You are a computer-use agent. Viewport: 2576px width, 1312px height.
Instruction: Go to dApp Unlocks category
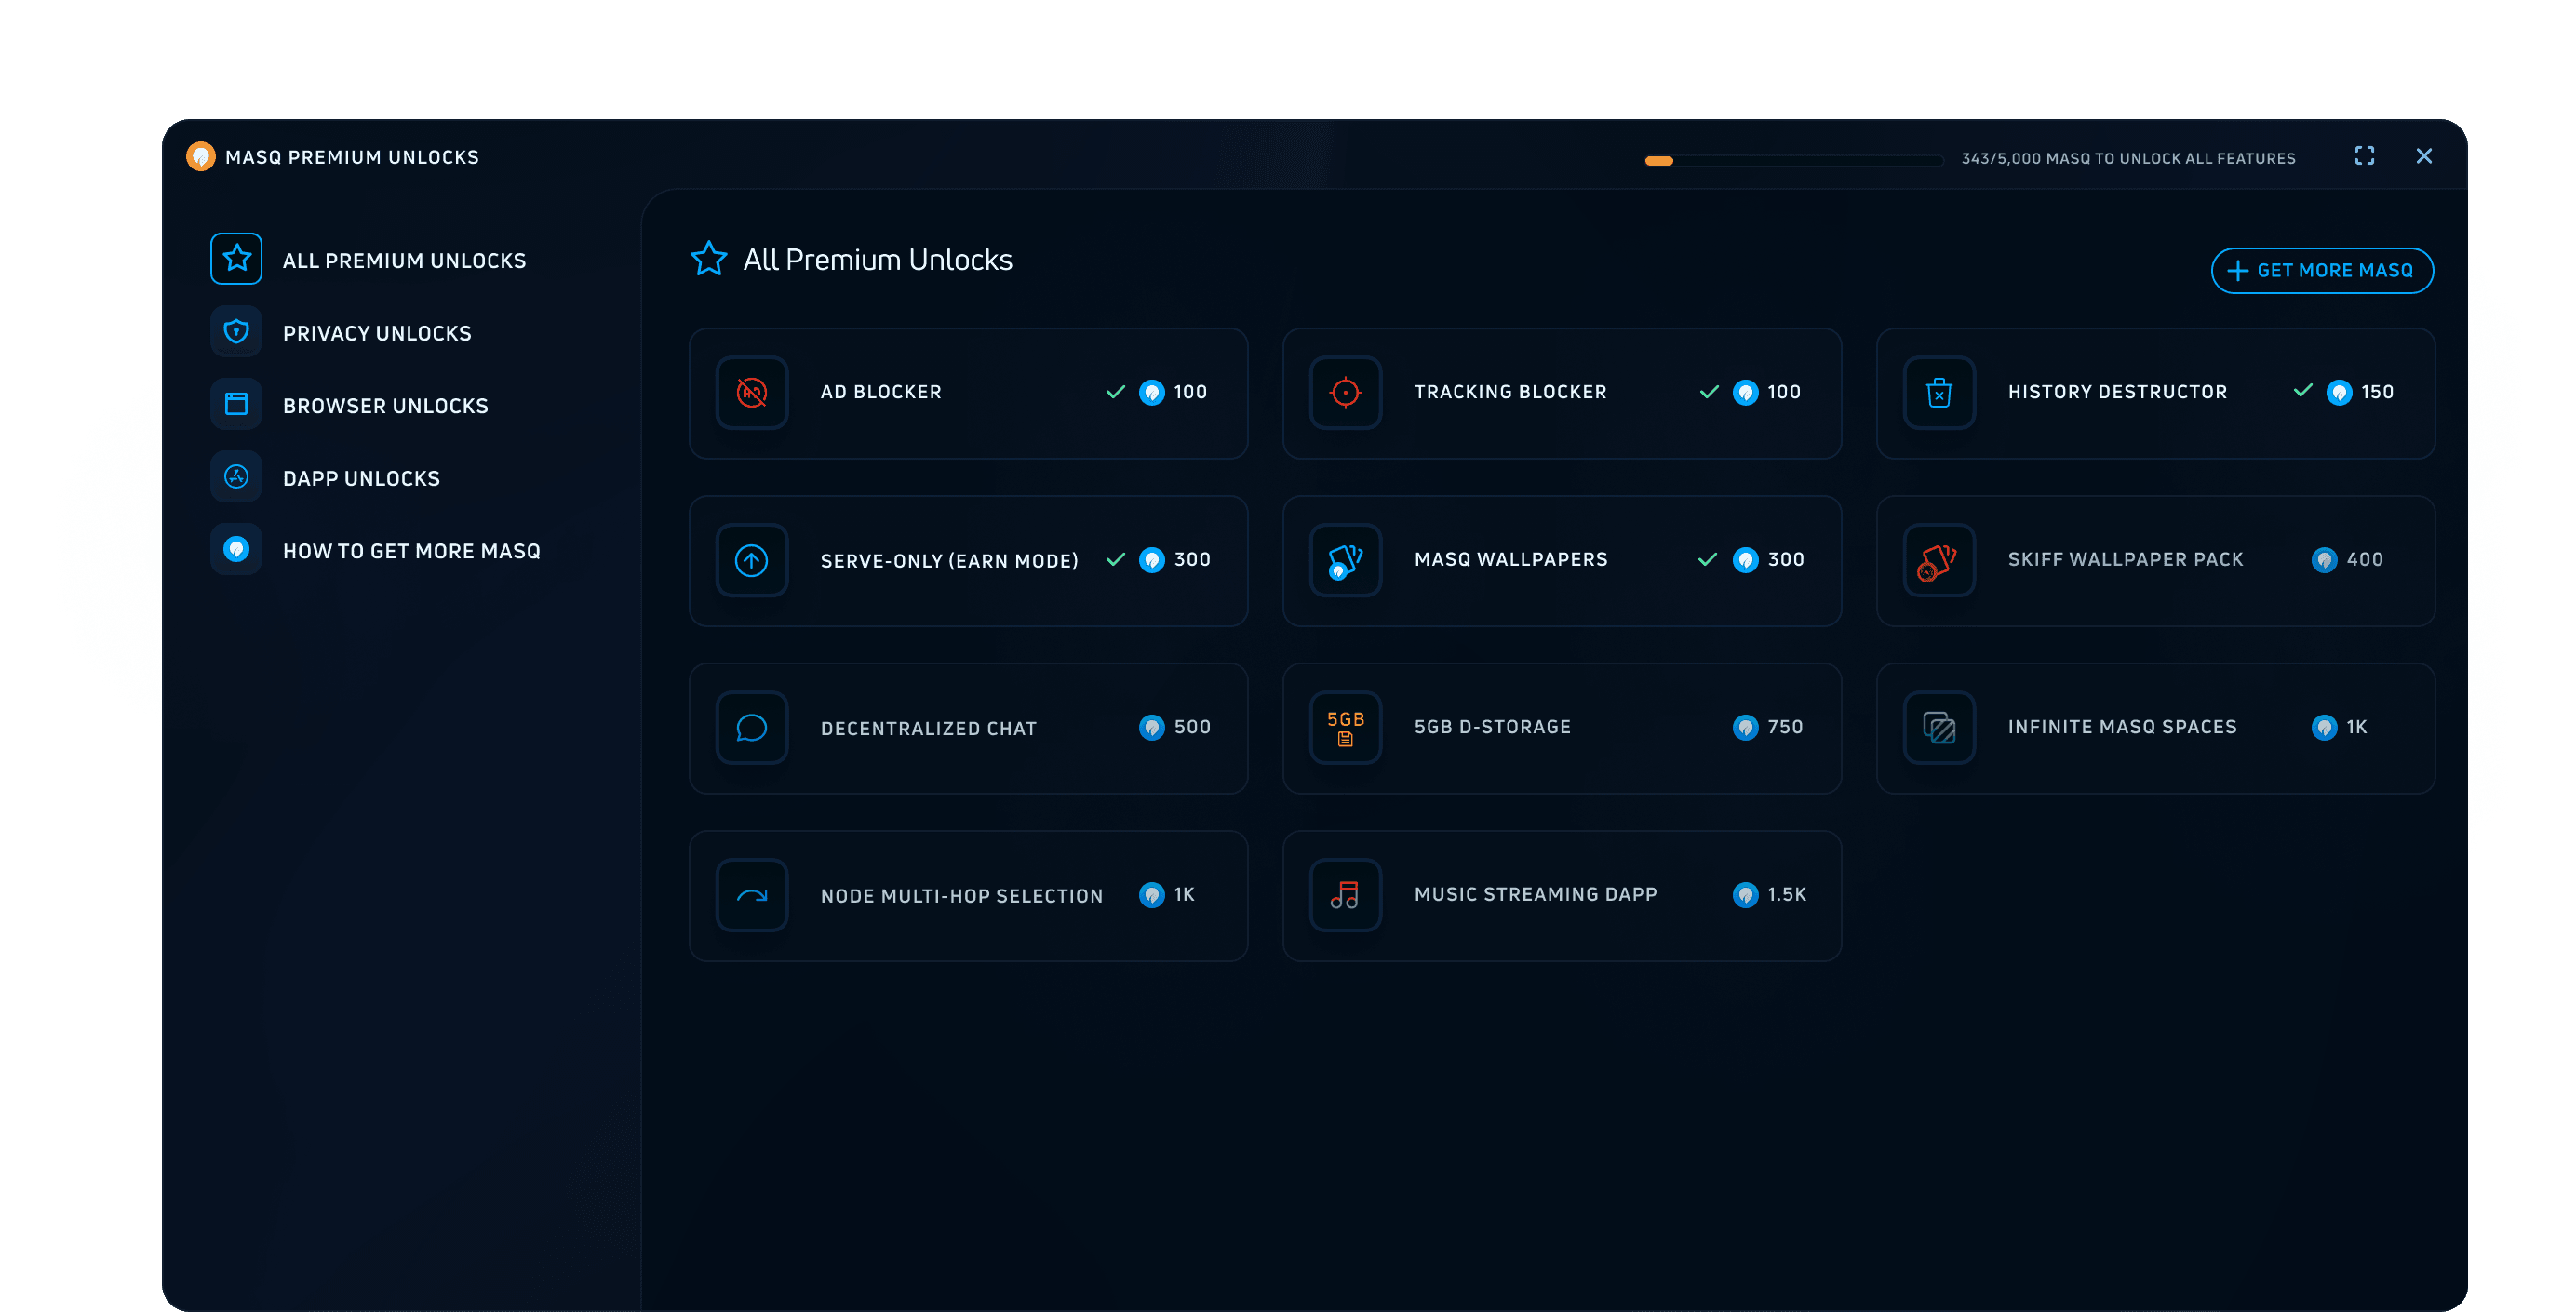coord(361,478)
